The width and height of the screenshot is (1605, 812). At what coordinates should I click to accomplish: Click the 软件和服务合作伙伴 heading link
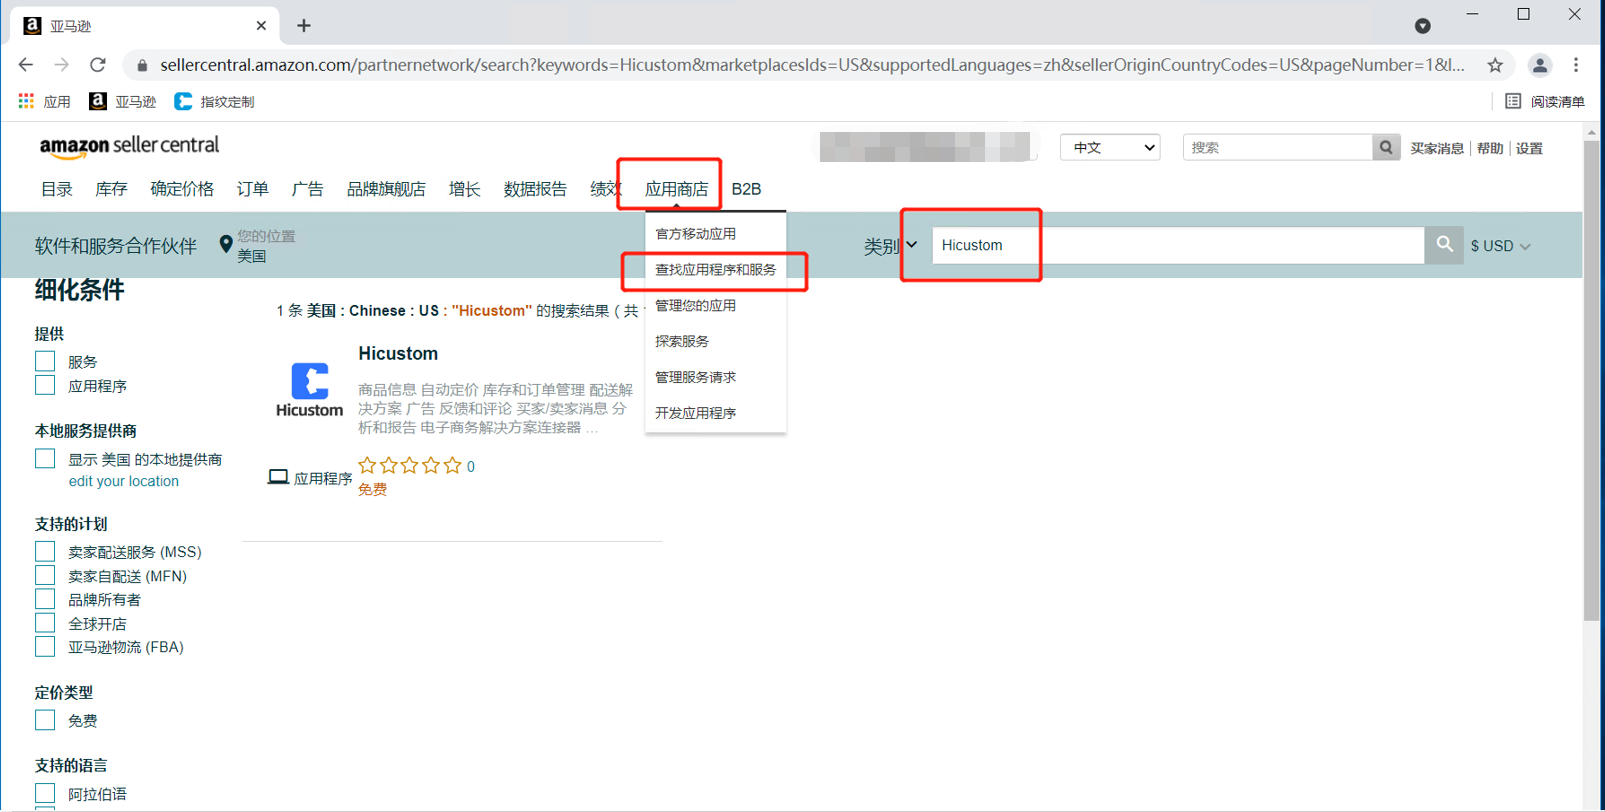[116, 246]
